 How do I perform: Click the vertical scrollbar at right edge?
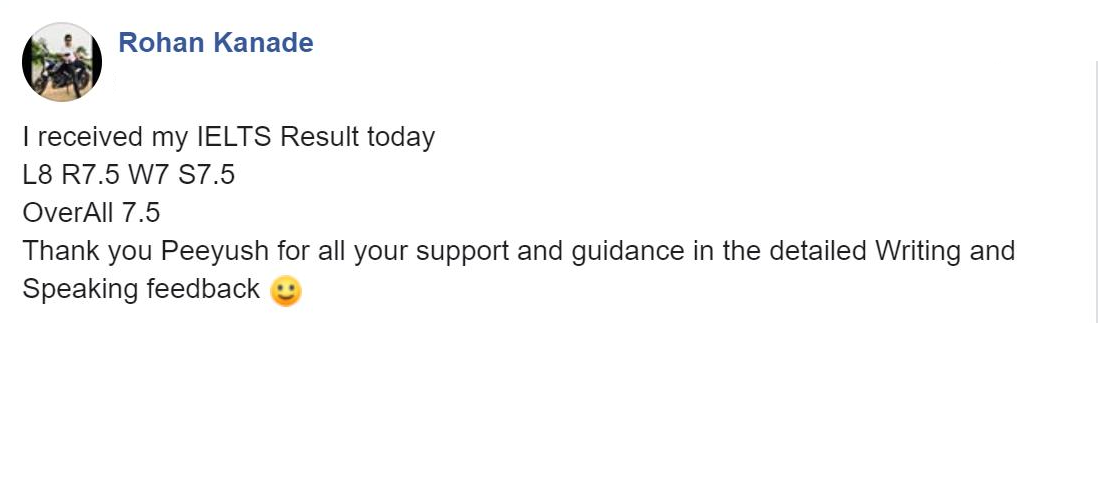pyautogui.click(x=1096, y=190)
